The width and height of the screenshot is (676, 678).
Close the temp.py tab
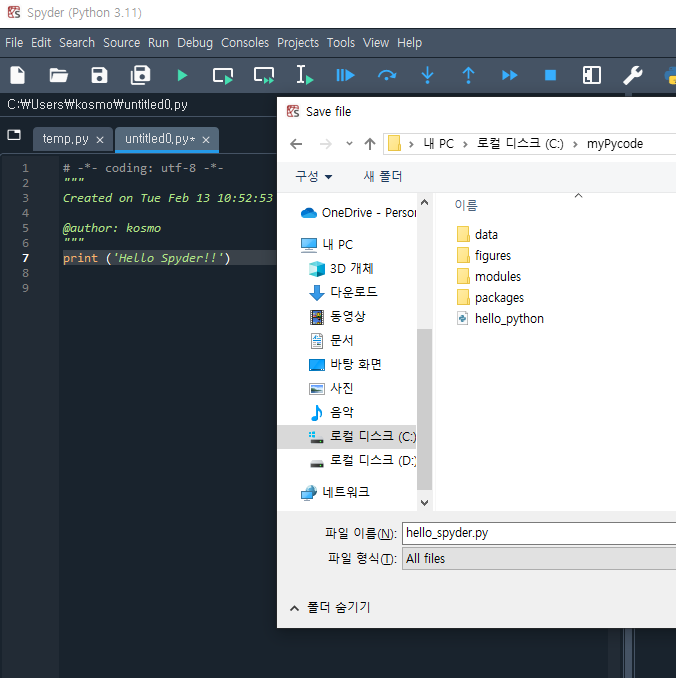(100, 140)
